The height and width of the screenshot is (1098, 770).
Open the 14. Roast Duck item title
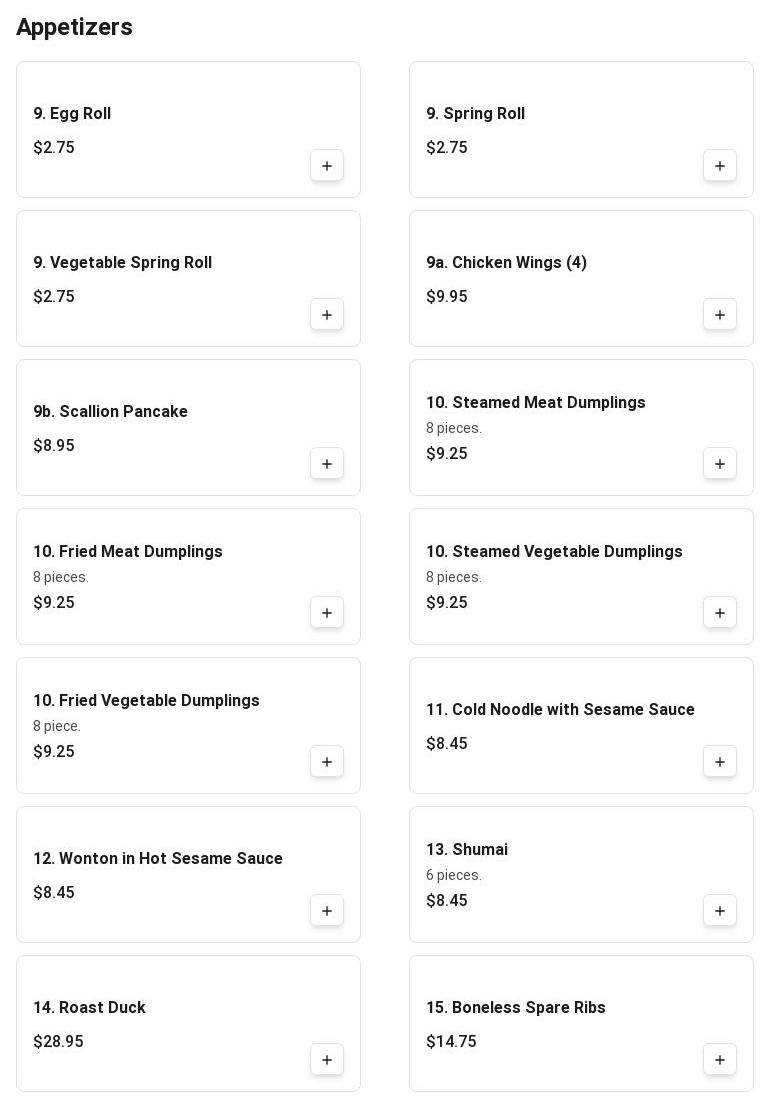[x=90, y=1007]
